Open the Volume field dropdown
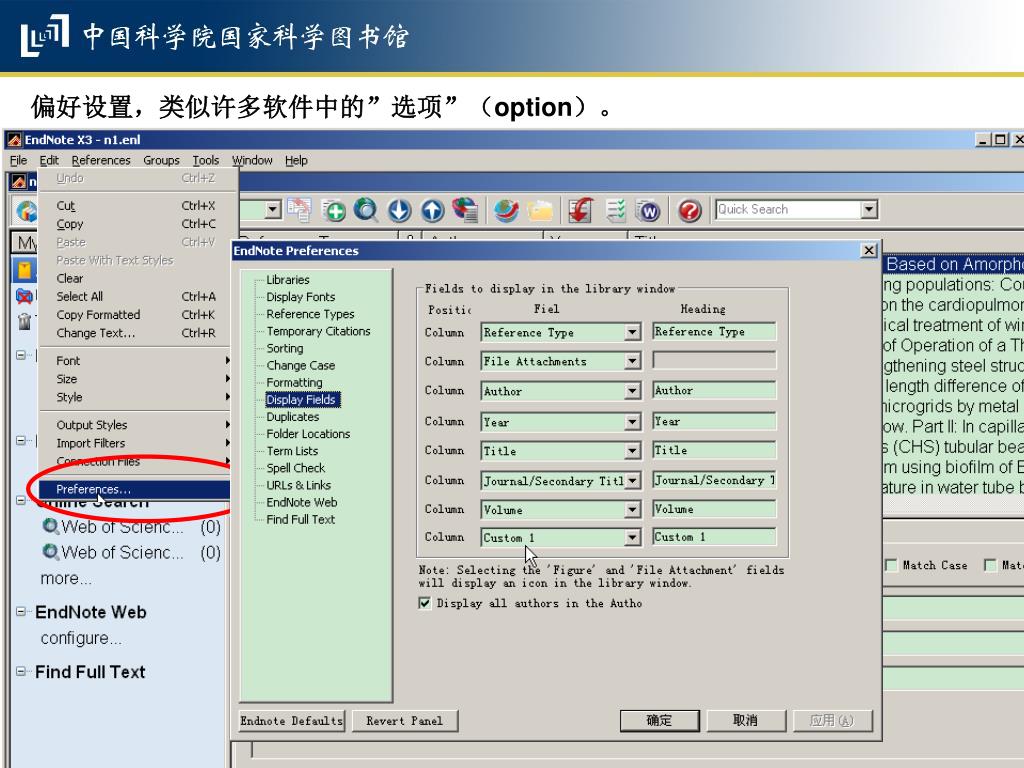The image size is (1024, 768). 632,509
